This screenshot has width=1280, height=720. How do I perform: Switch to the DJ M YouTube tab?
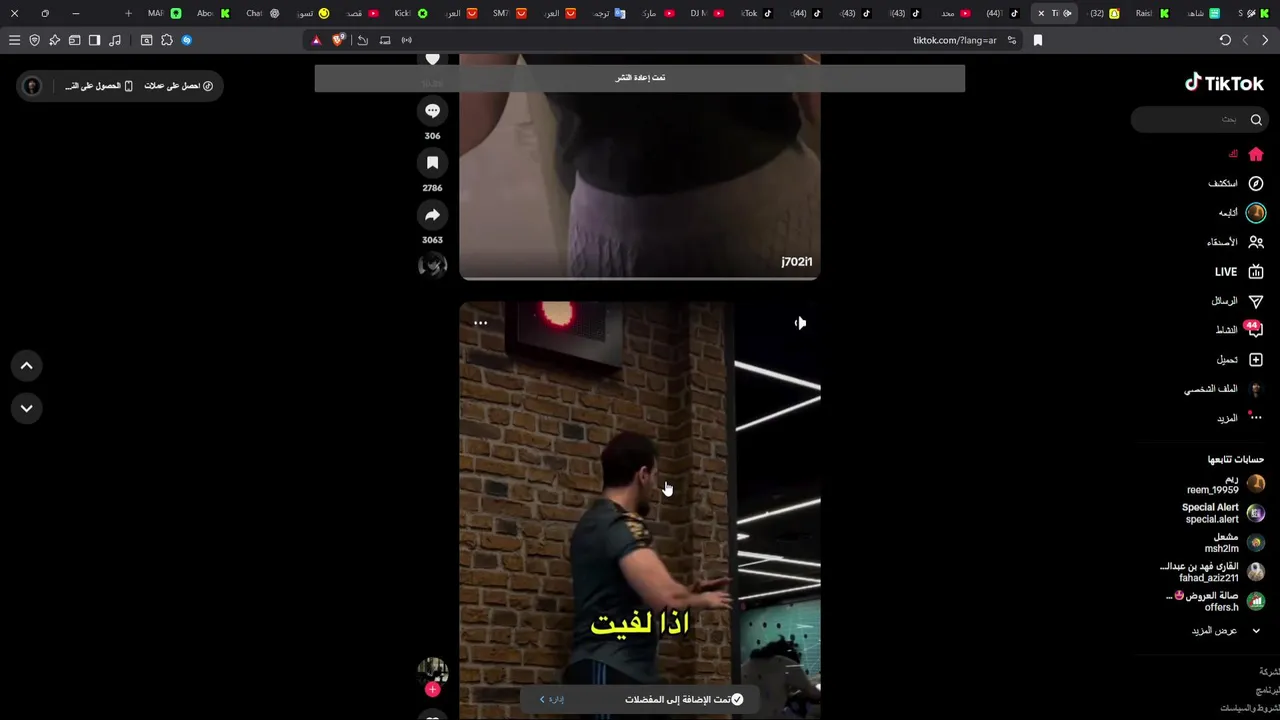(707, 13)
